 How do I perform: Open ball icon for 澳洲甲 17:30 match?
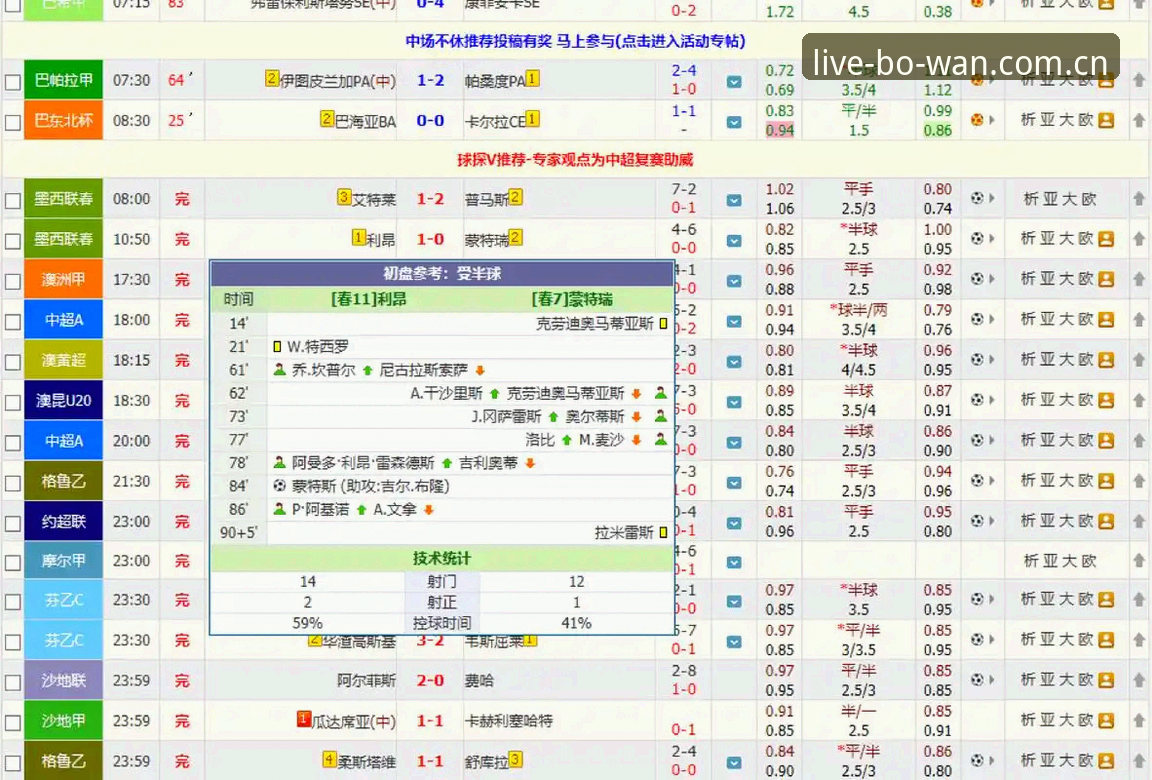tap(977, 279)
